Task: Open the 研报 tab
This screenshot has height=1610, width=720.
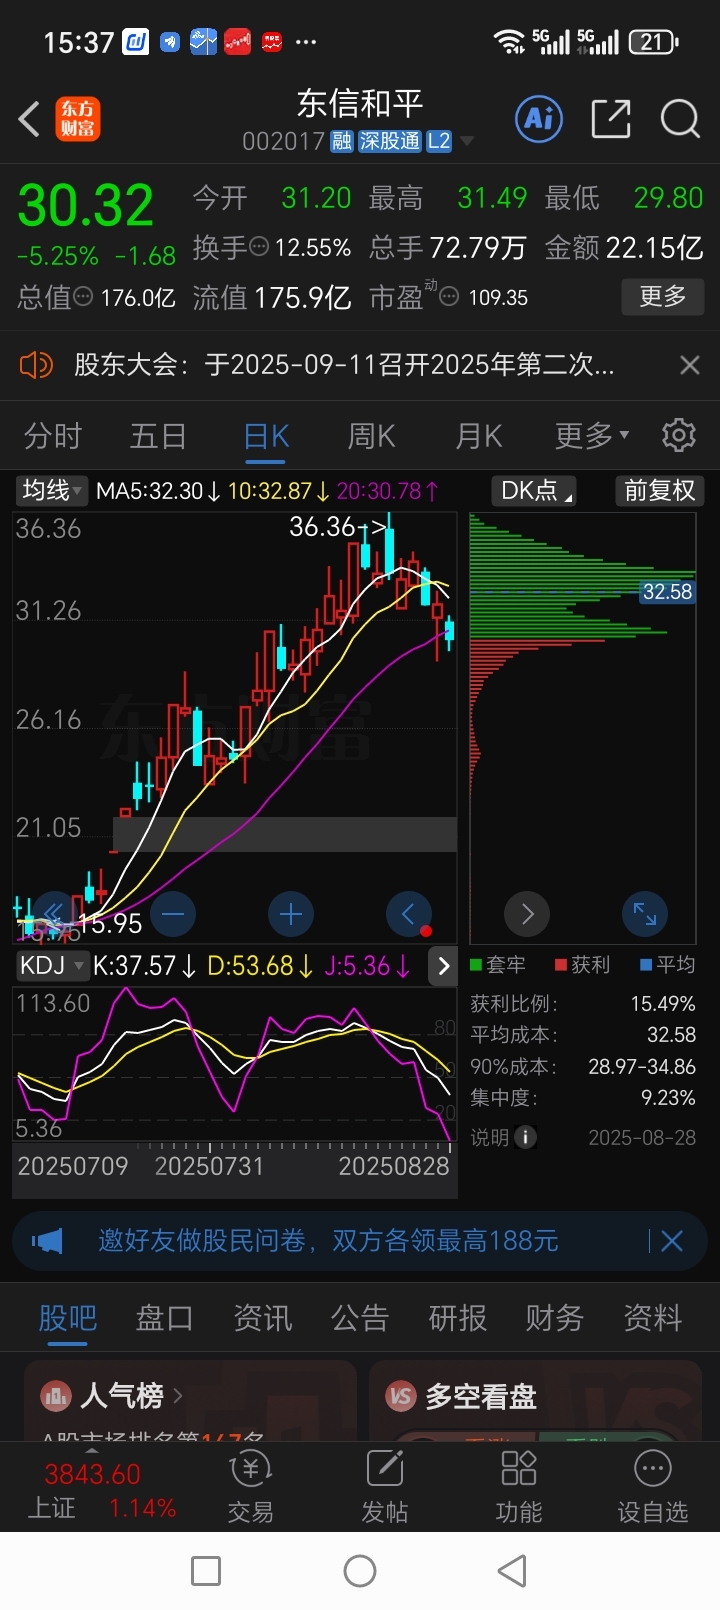Action: [x=458, y=1318]
